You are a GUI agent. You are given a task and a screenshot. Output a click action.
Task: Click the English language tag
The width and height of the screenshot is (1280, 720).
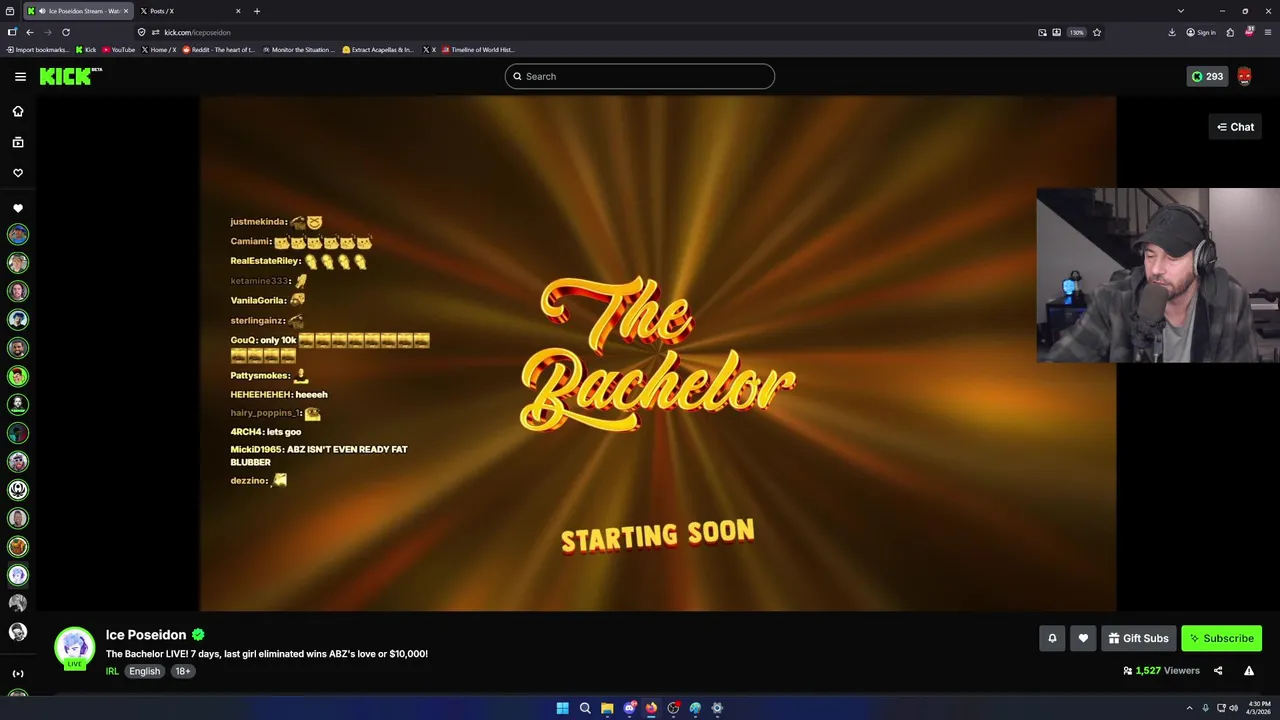(x=144, y=671)
